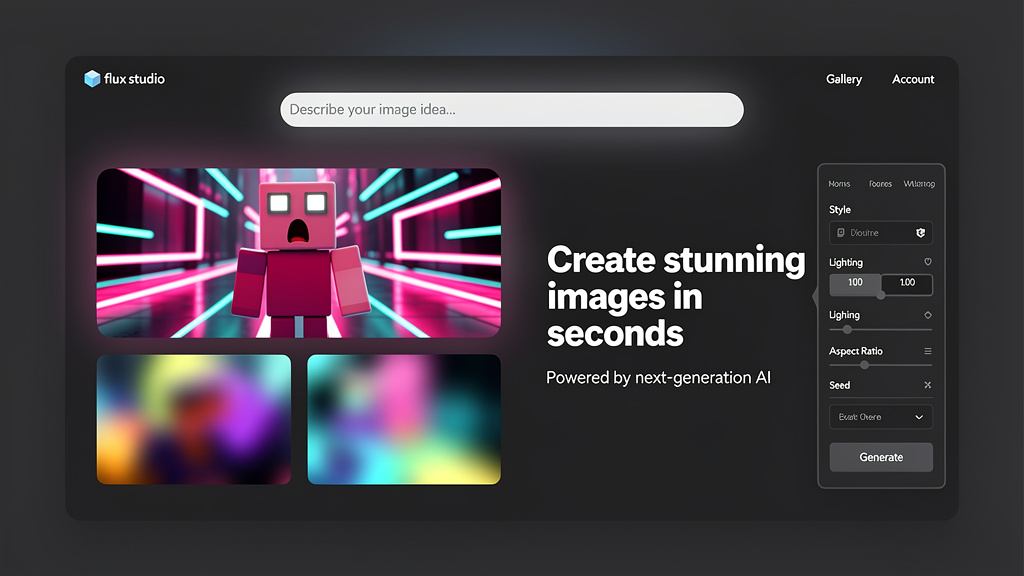The image size is (1024, 576).
Task: Focus the 'Describe your image idea...' field
Action: 512,110
